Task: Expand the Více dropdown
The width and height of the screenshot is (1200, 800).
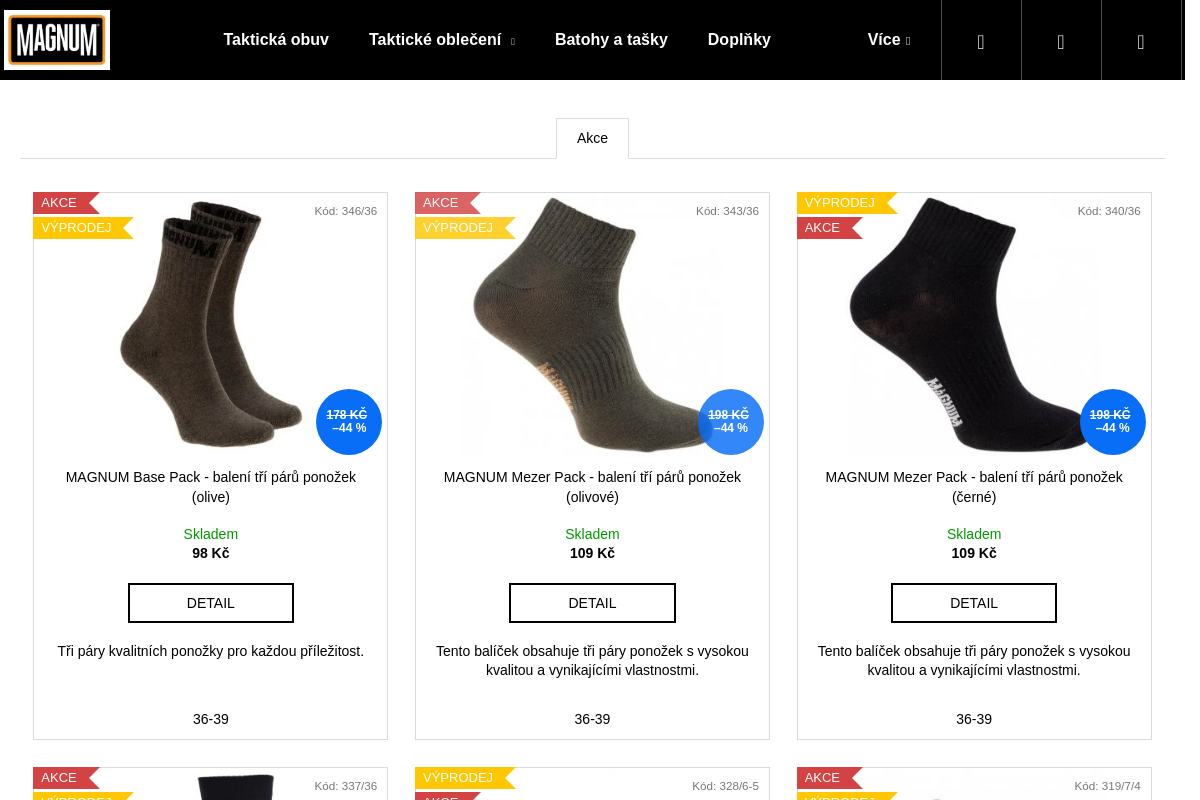Action: click(x=889, y=40)
